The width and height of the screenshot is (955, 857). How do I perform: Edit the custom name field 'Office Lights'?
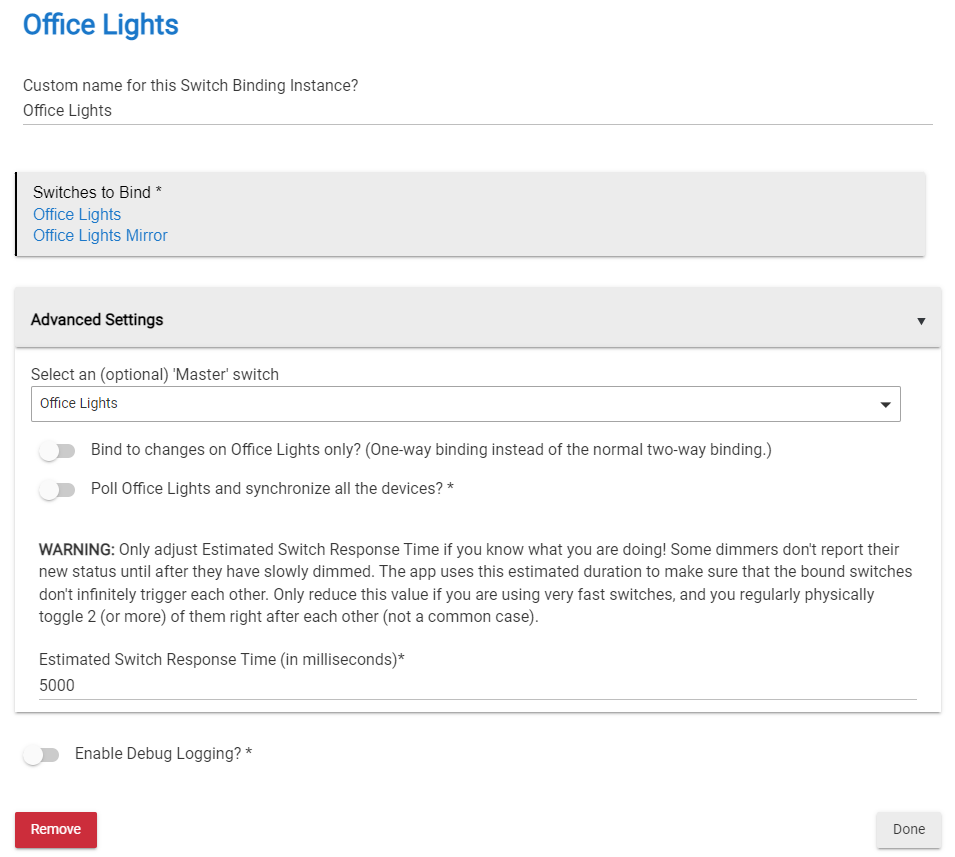tap(478, 111)
